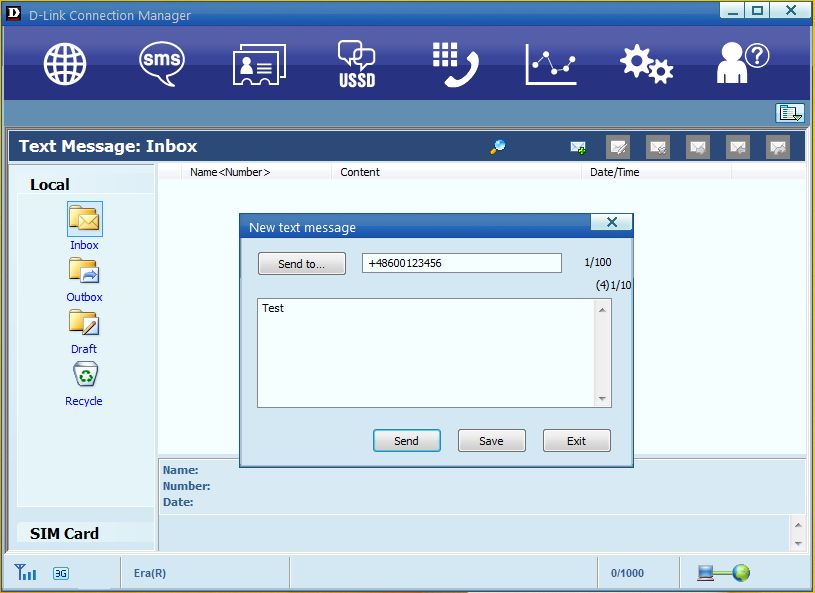Click the 0/1000 message counter
Image resolution: width=815 pixels, height=593 pixels.
627,573
